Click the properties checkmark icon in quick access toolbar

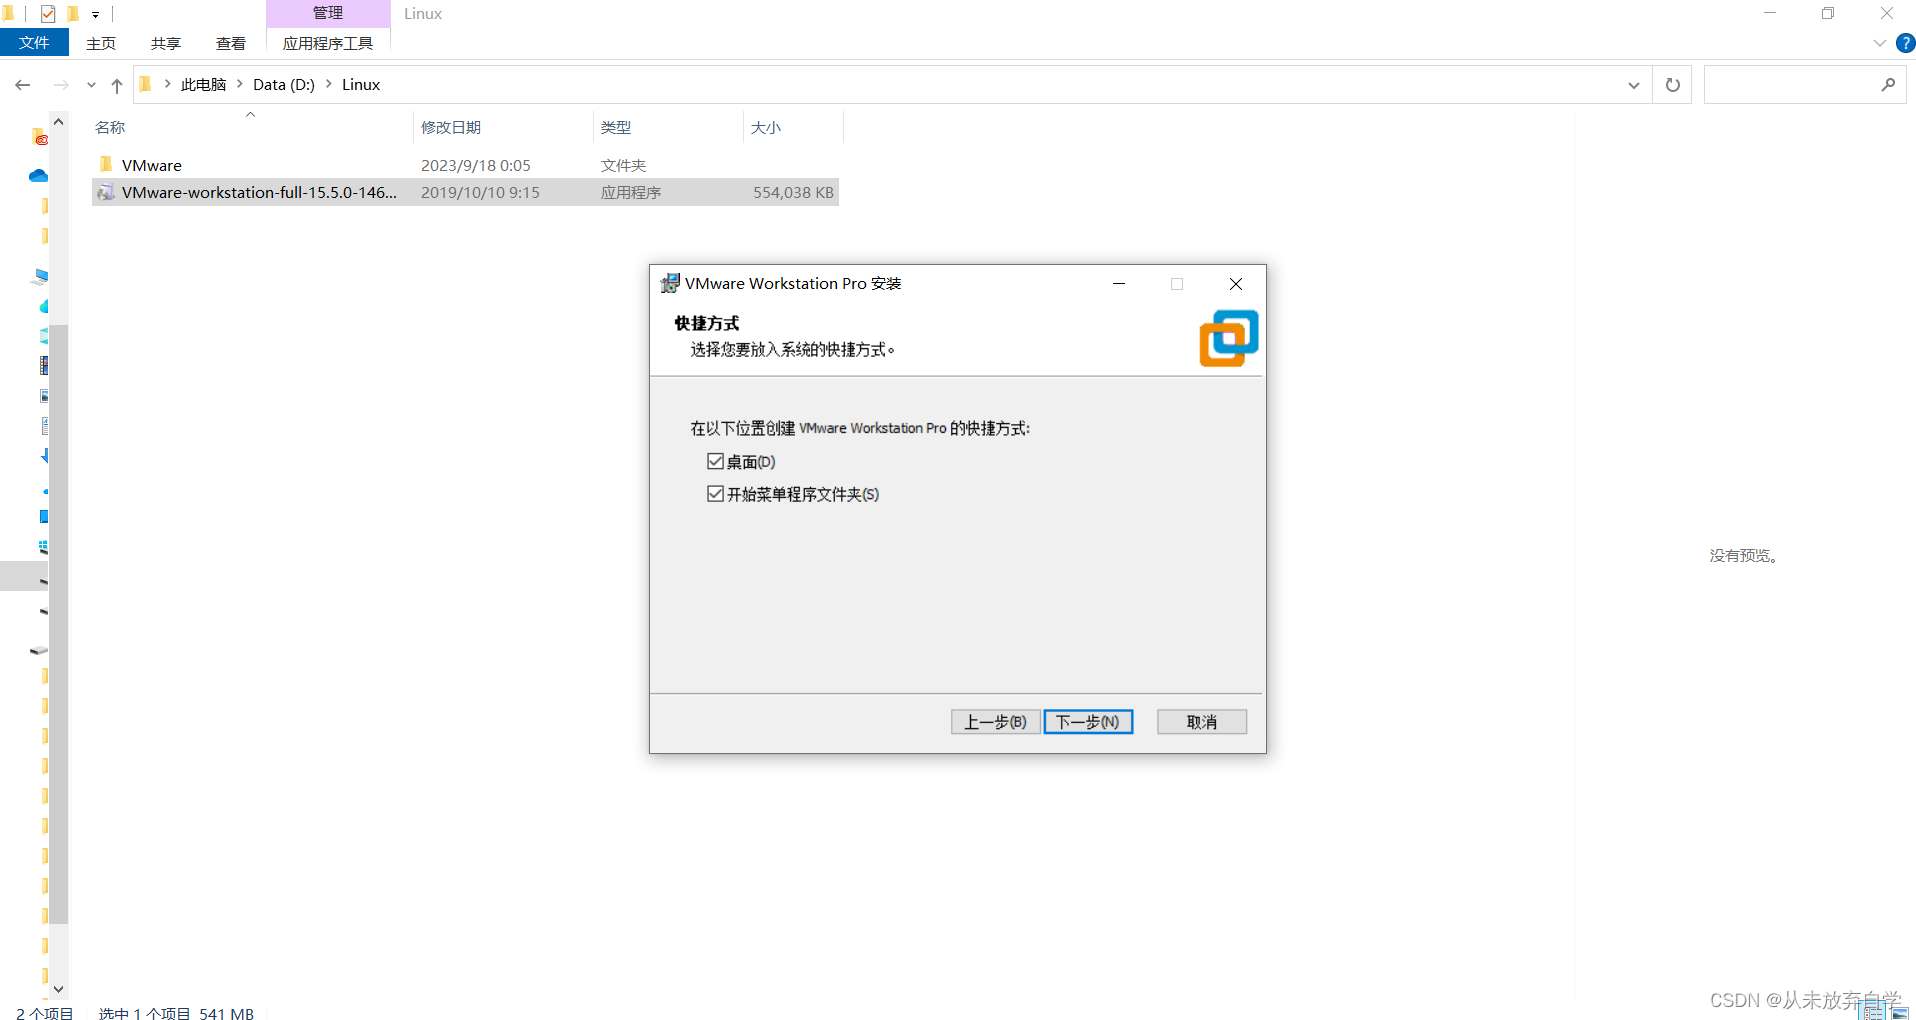[48, 14]
